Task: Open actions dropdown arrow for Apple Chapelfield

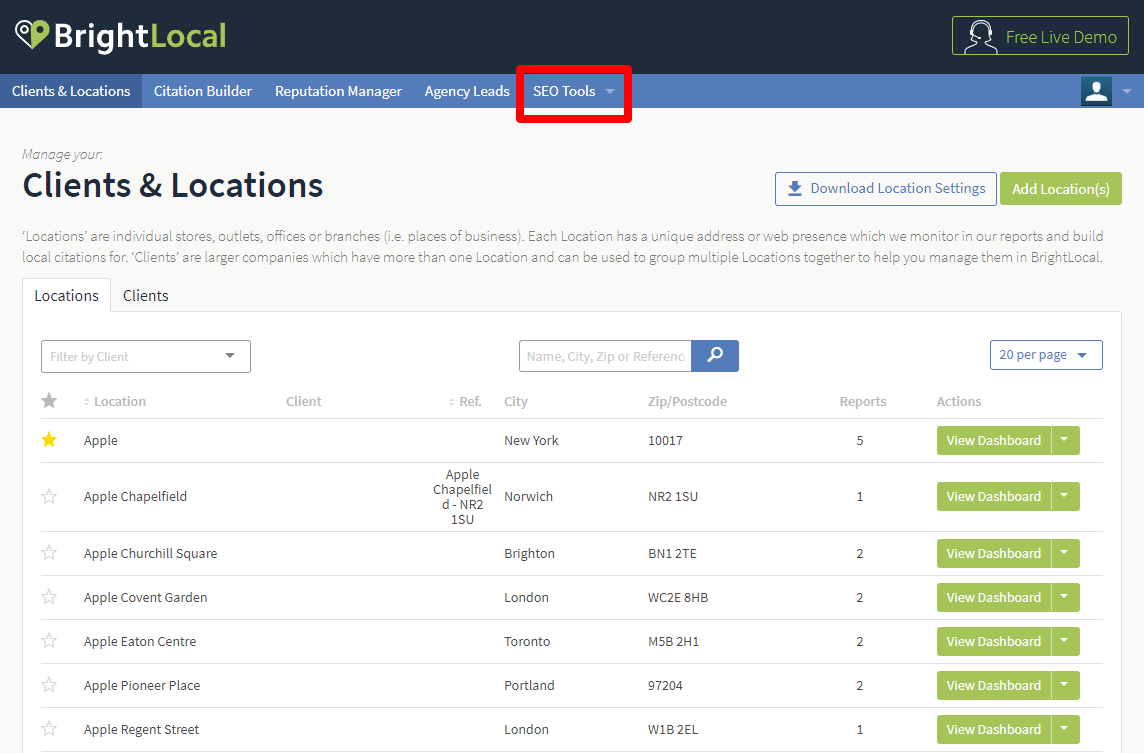Action: 1065,496
